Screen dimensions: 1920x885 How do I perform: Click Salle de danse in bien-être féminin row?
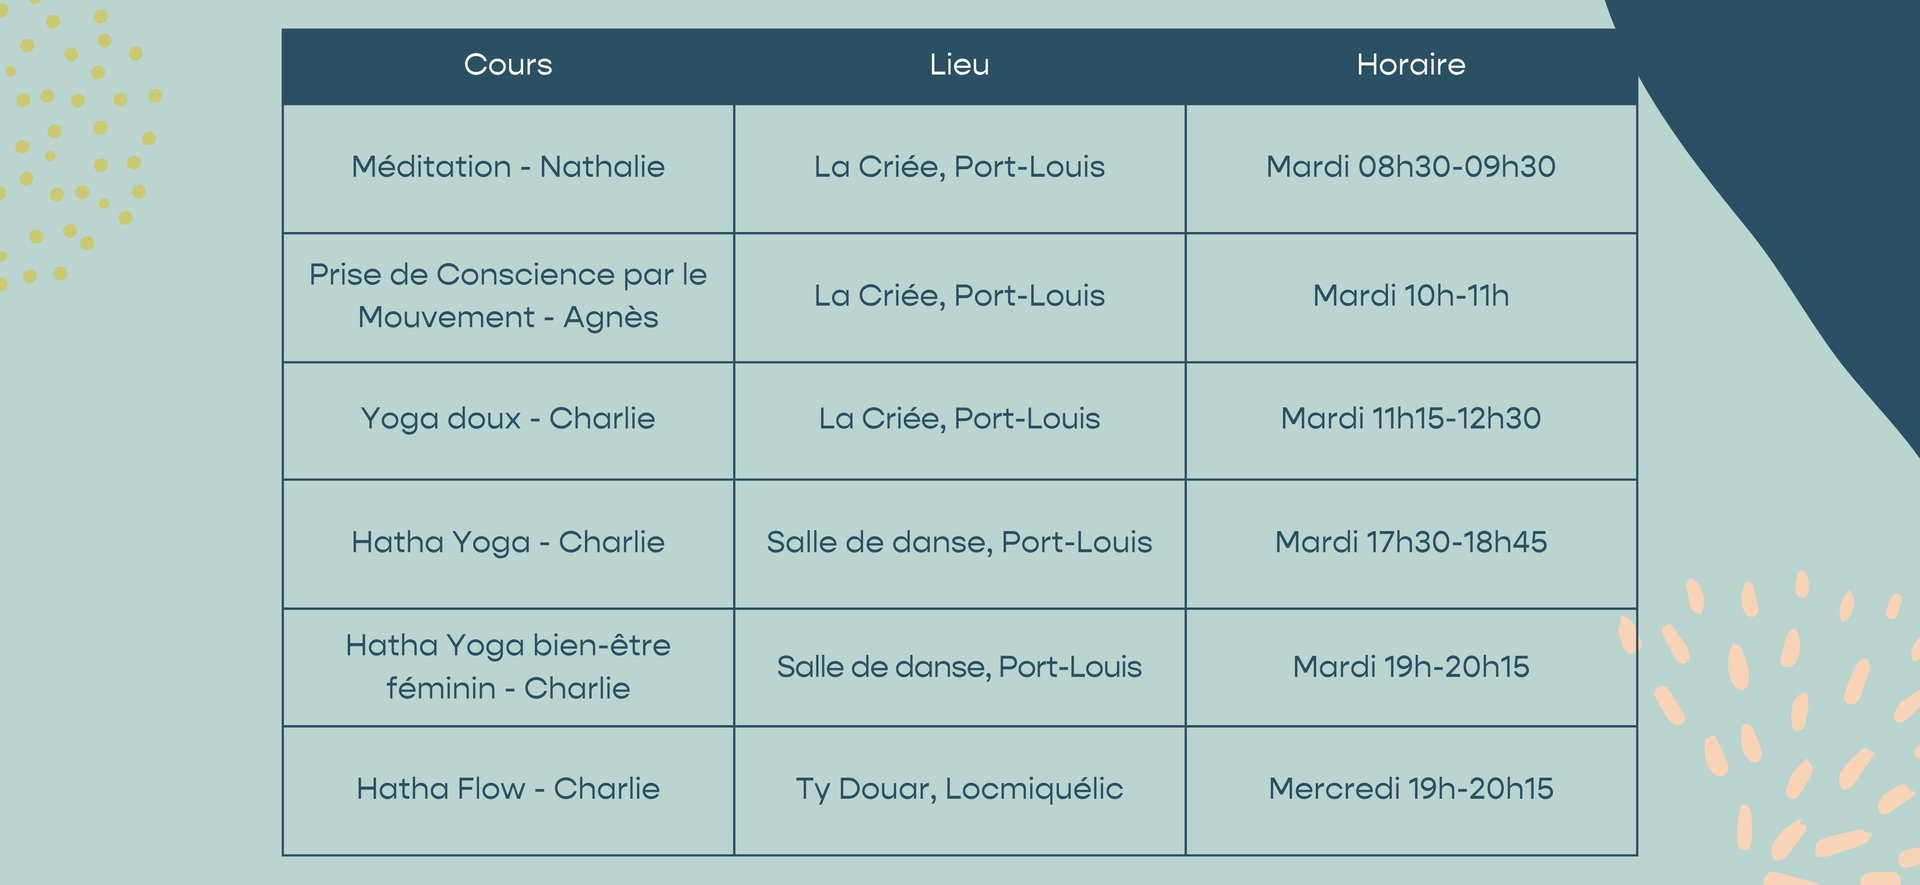coord(959,667)
